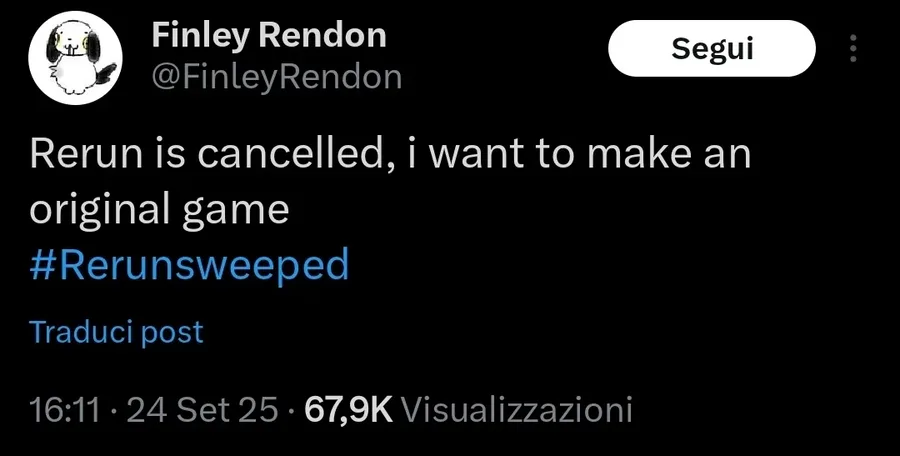Select the word "cancelled," in the post
Screen dimensions: 900x456
point(297,156)
